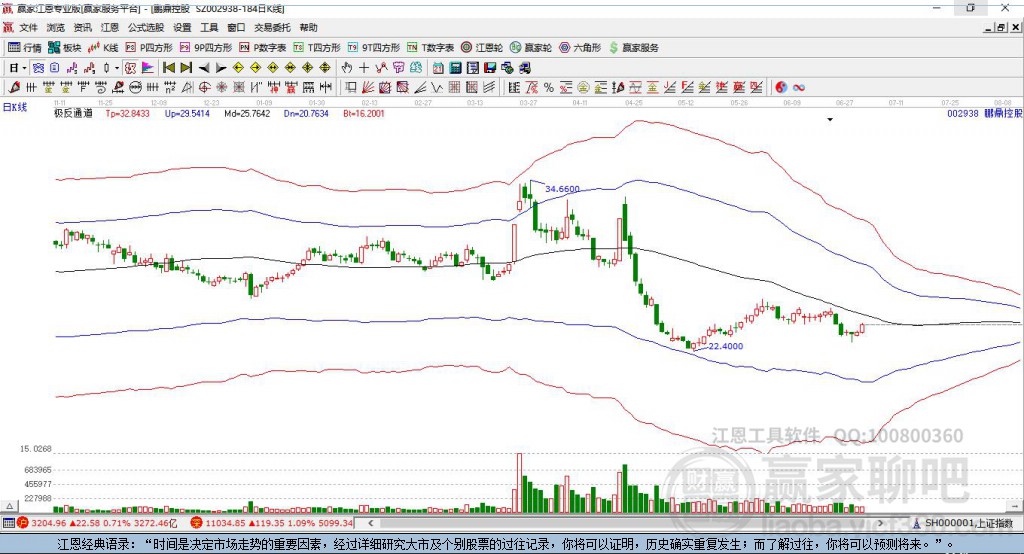1024x554 pixels.
Task: Open the 窗口 menu
Action: [236, 27]
